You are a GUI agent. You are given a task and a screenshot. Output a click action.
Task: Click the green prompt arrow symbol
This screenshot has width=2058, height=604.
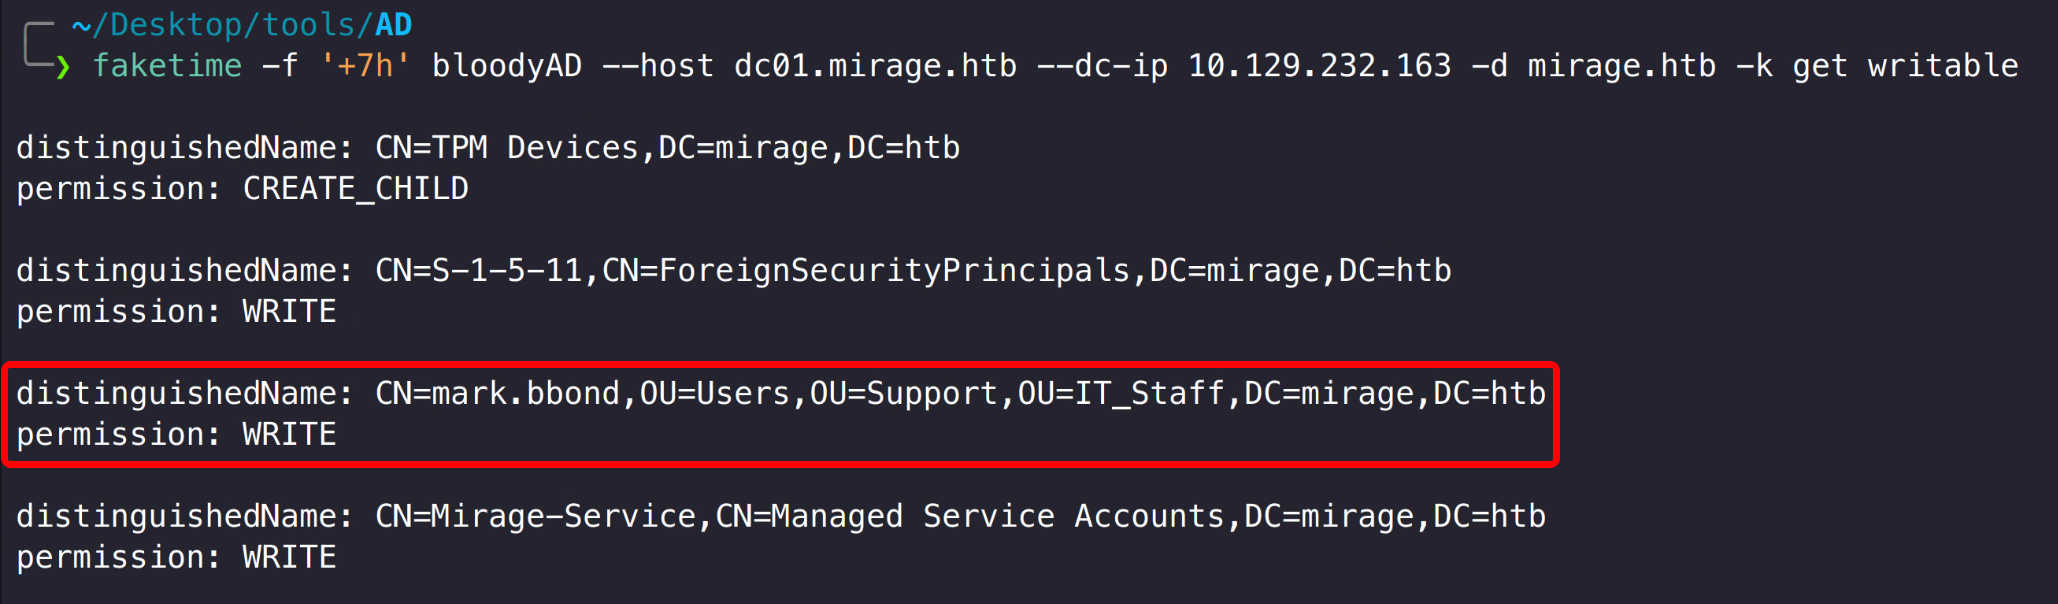pyautogui.click(x=63, y=67)
